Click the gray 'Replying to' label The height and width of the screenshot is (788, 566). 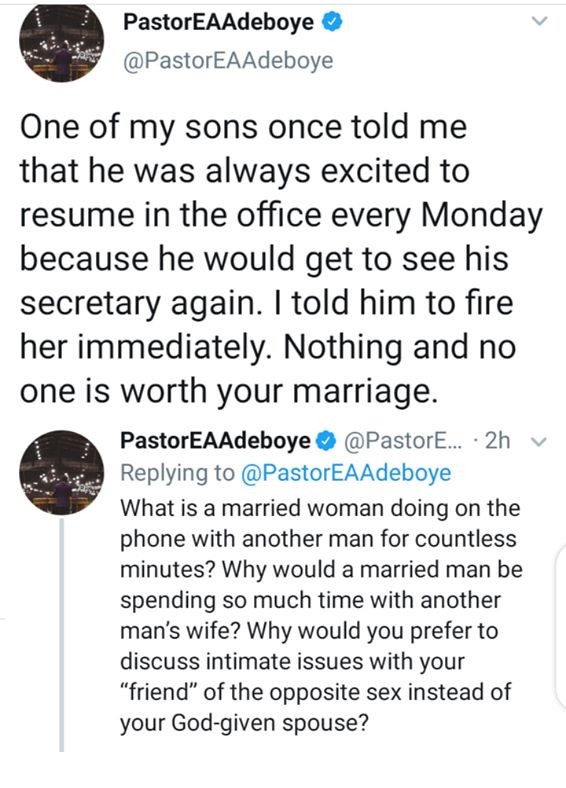pyautogui.click(x=177, y=473)
